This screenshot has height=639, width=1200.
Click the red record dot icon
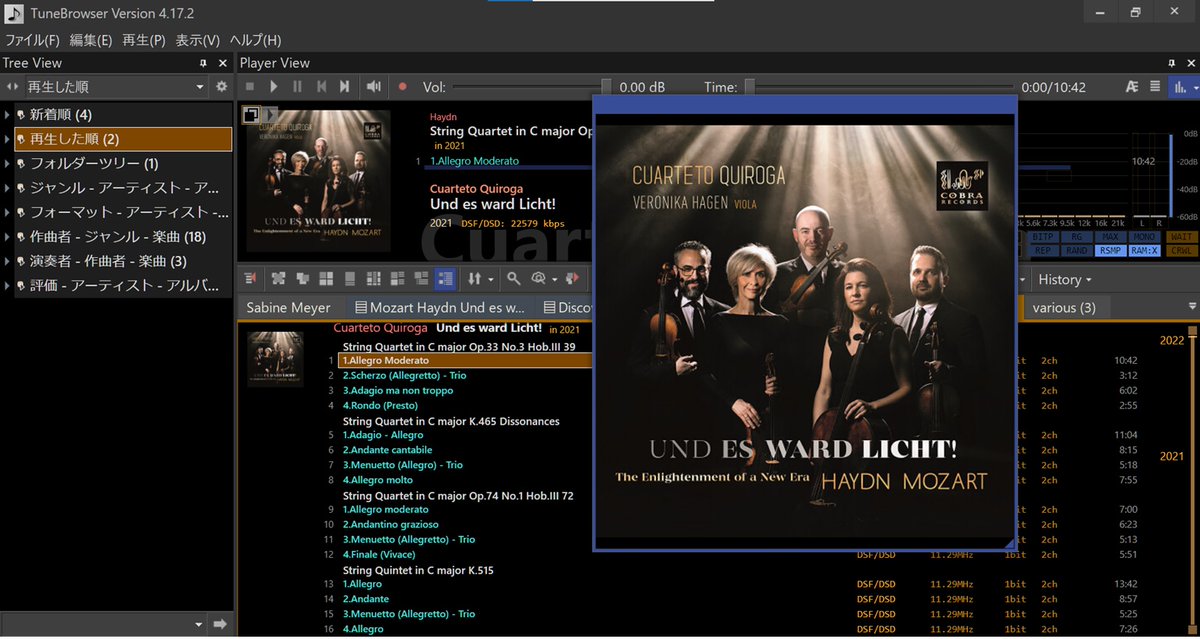(x=402, y=87)
